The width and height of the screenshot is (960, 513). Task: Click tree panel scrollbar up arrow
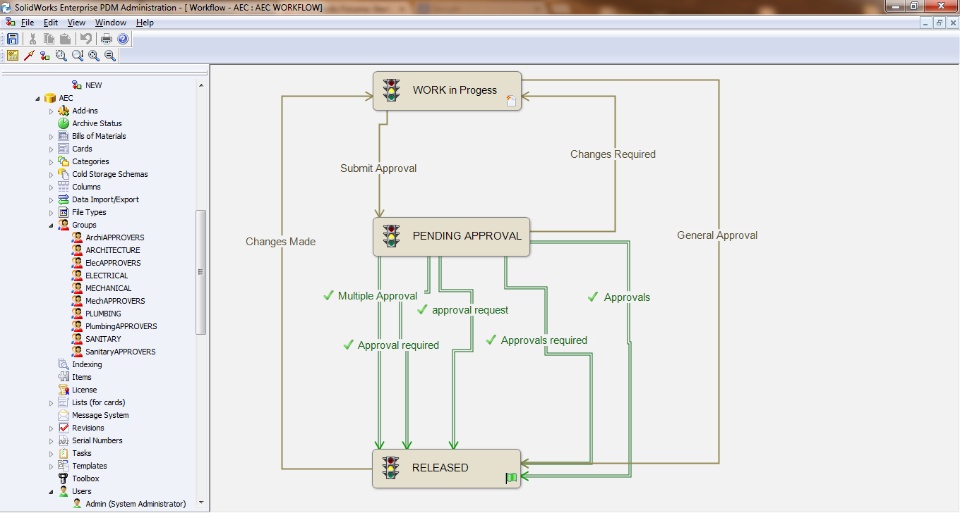201,86
